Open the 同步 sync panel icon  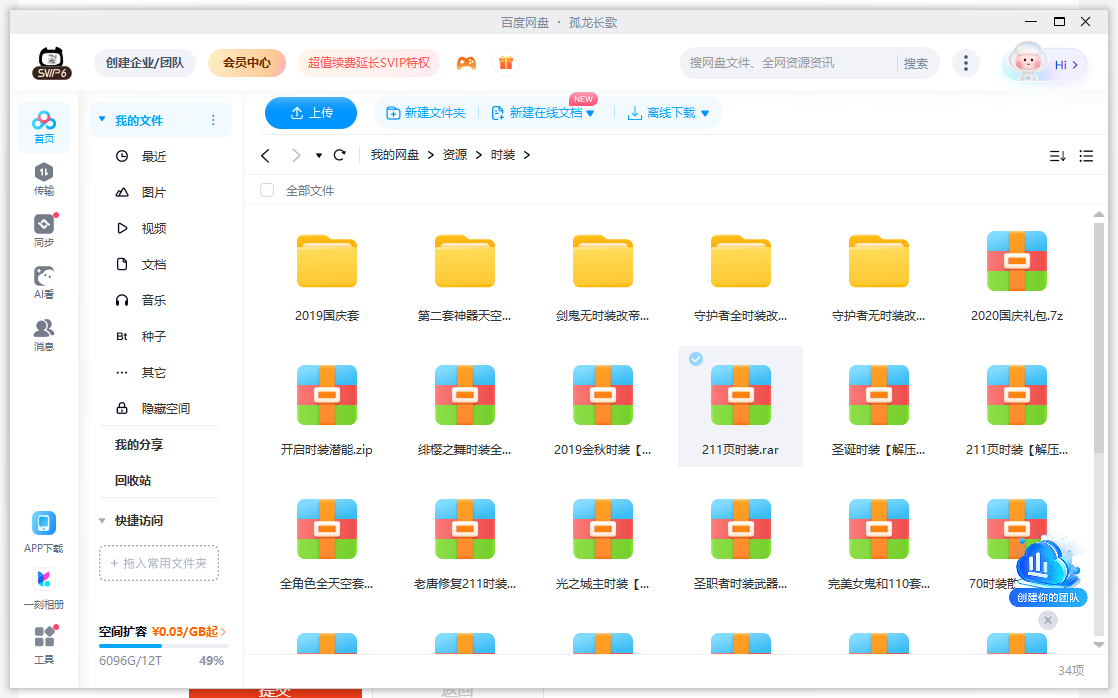44,229
